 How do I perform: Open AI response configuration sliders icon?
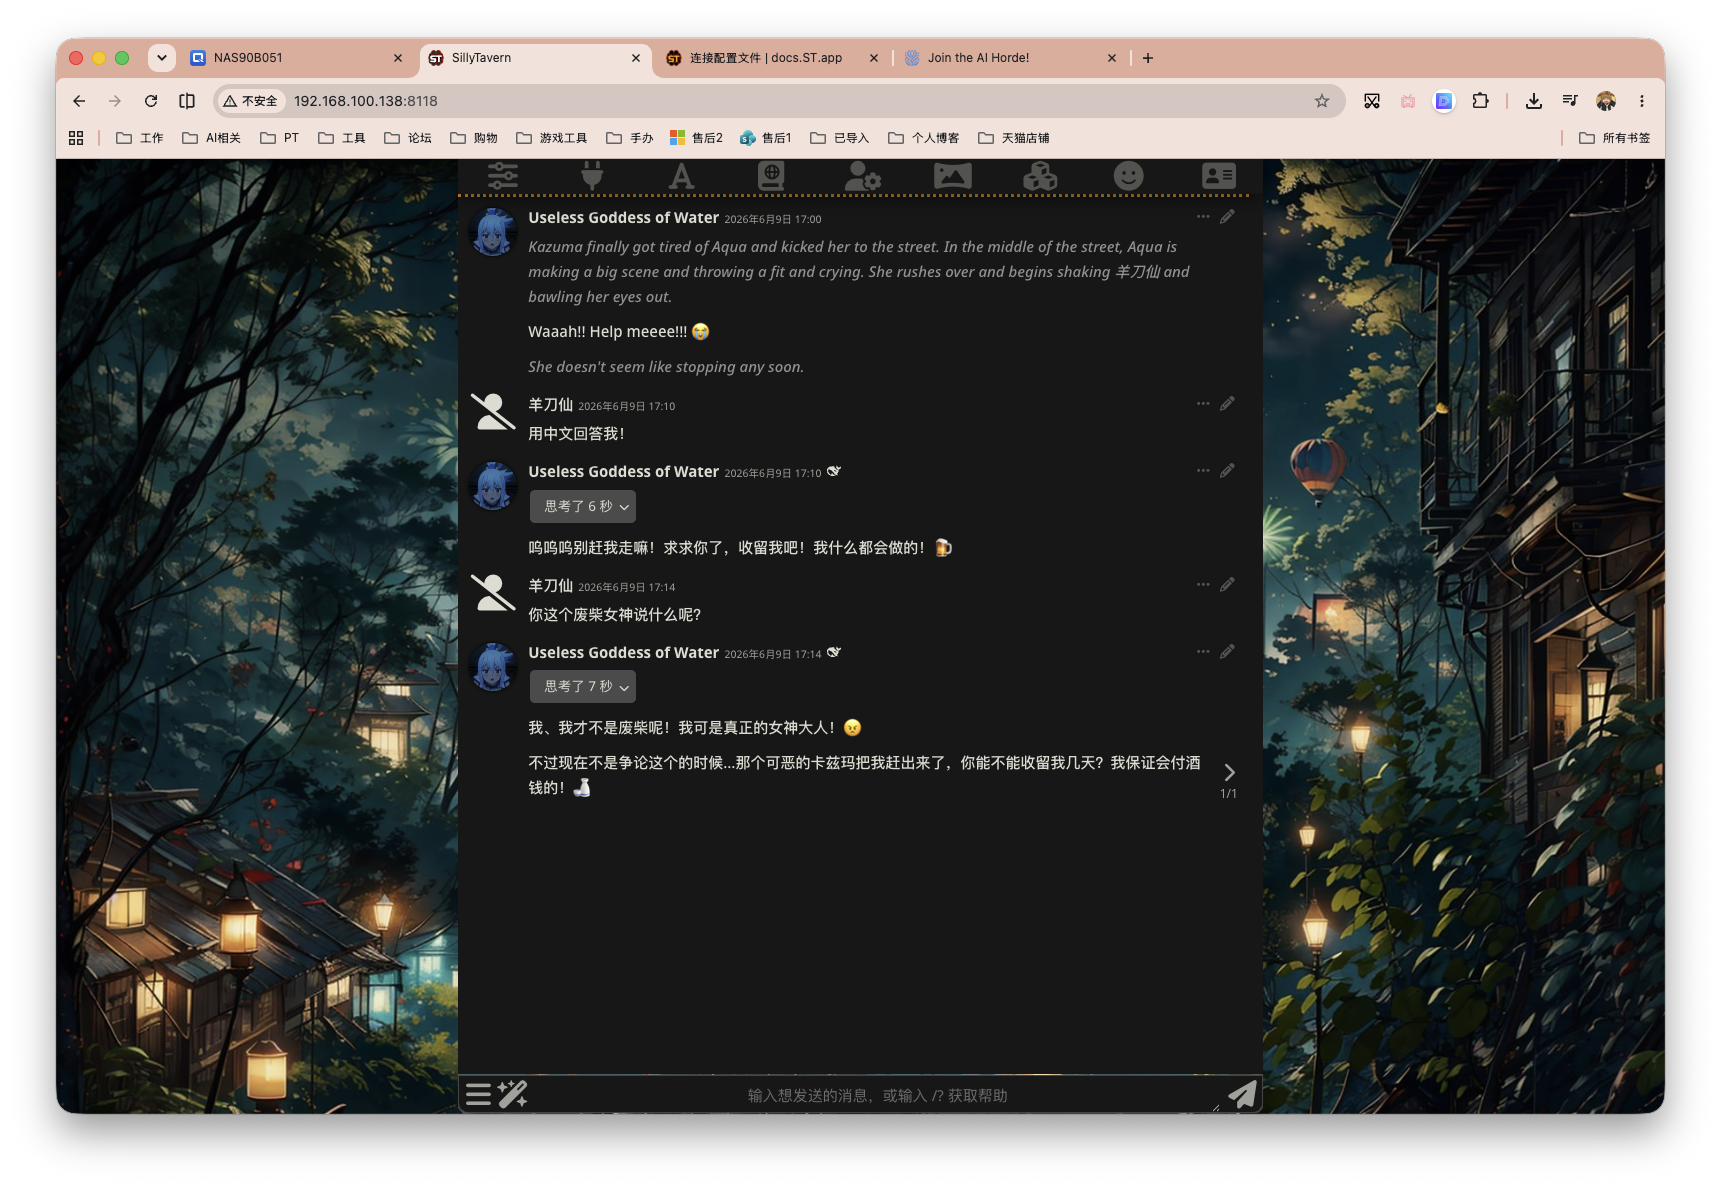pyautogui.click(x=503, y=176)
